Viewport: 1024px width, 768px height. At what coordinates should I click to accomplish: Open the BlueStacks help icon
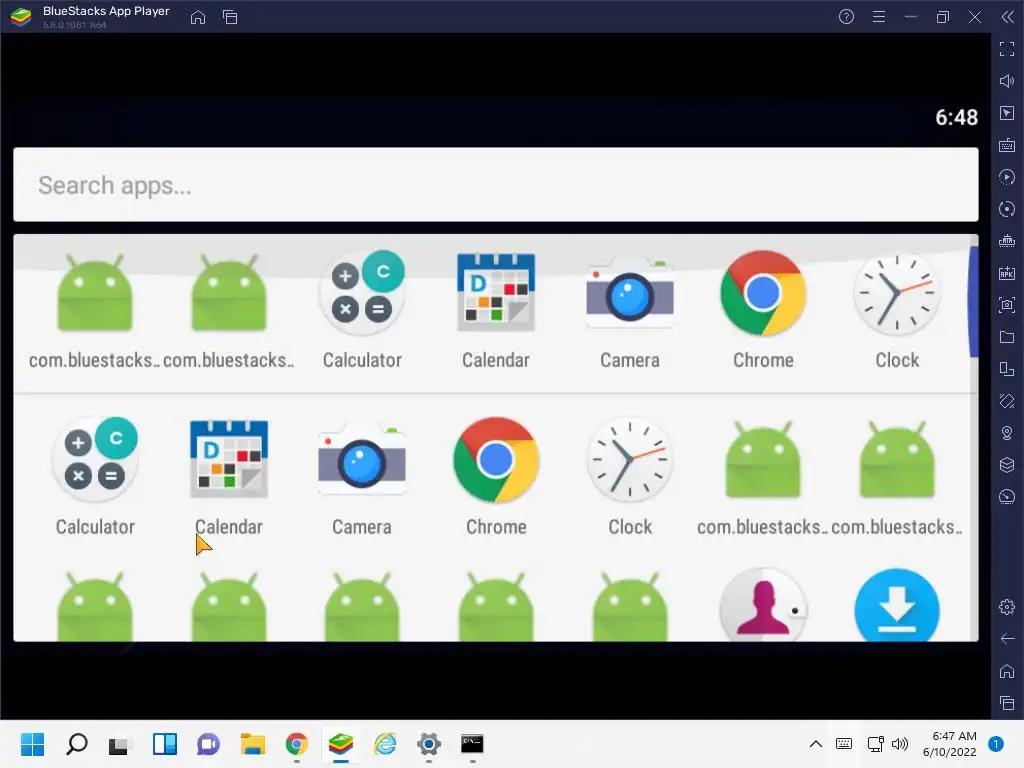[x=846, y=17]
